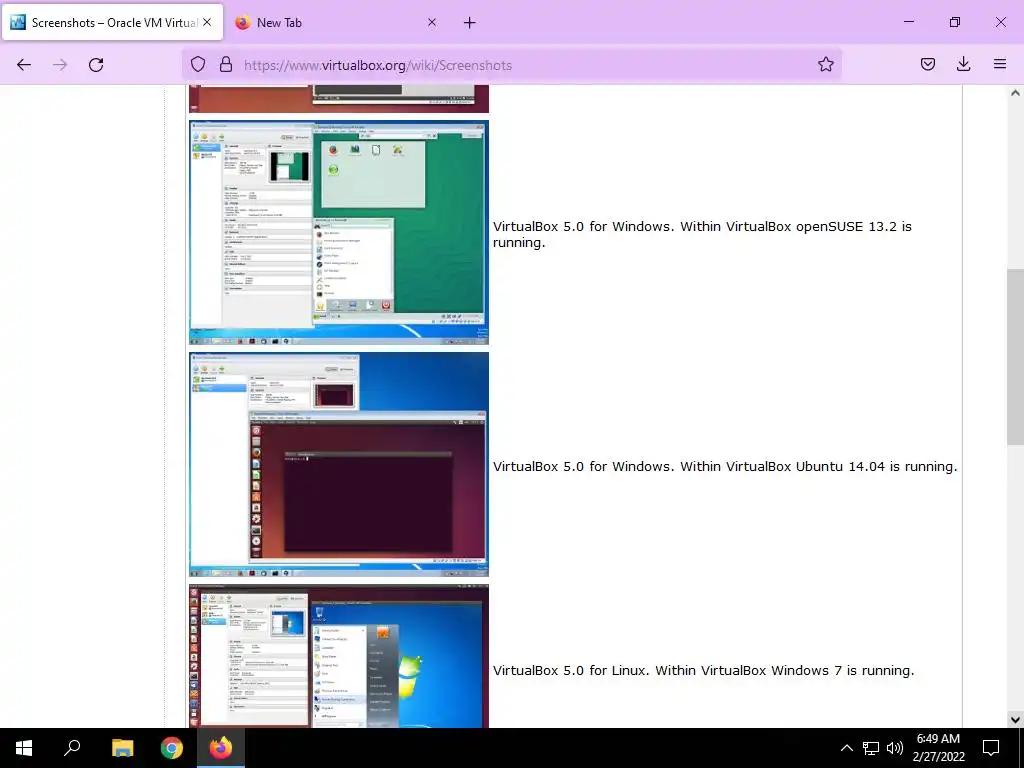Open the Firefox application menu
Screen dimensions: 1024x768
pyautogui.click(x=999, y=64)
